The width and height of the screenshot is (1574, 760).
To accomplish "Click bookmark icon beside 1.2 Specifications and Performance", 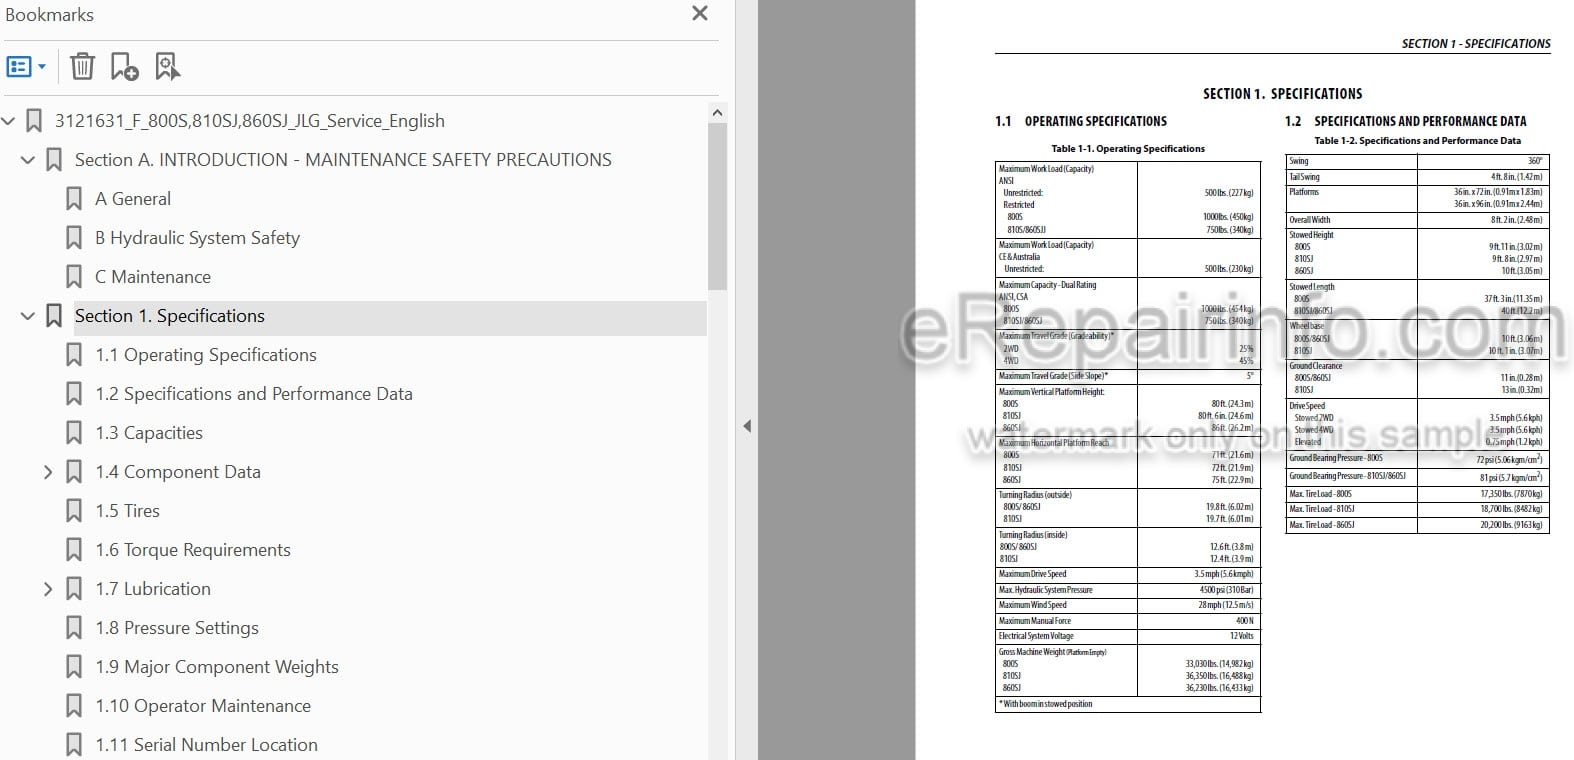I will [74, 394].
